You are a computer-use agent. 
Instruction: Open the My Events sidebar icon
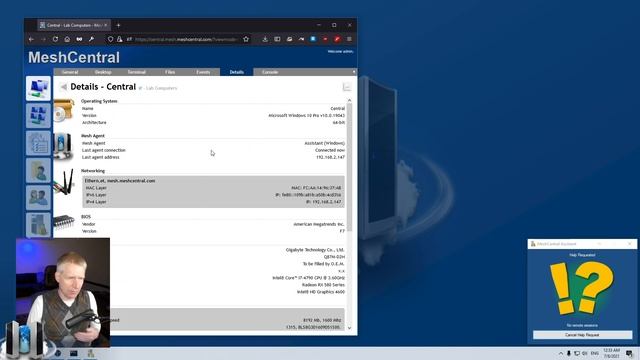click(38, 143)
